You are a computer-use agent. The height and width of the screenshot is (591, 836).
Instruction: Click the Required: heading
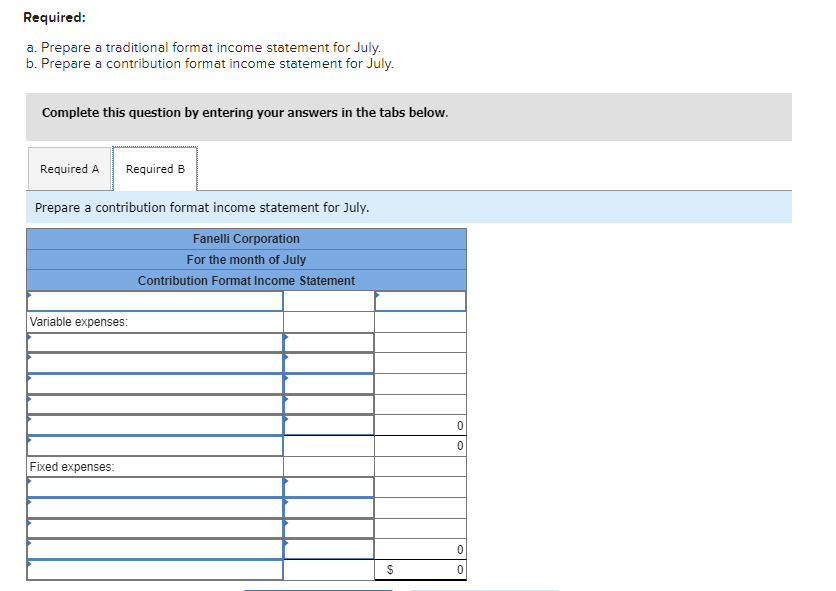tap(54, 17)
